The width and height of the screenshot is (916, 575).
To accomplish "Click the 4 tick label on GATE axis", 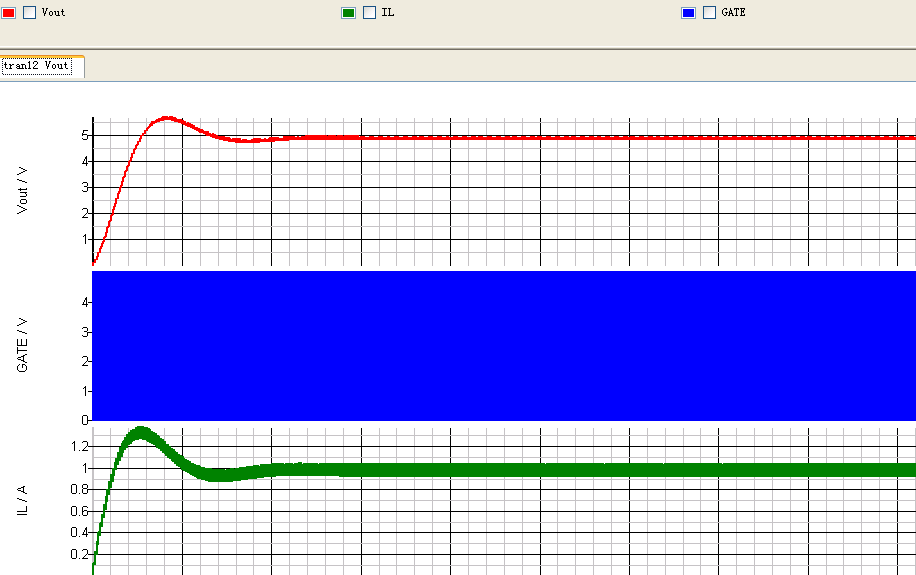I will tap(86, 303).
